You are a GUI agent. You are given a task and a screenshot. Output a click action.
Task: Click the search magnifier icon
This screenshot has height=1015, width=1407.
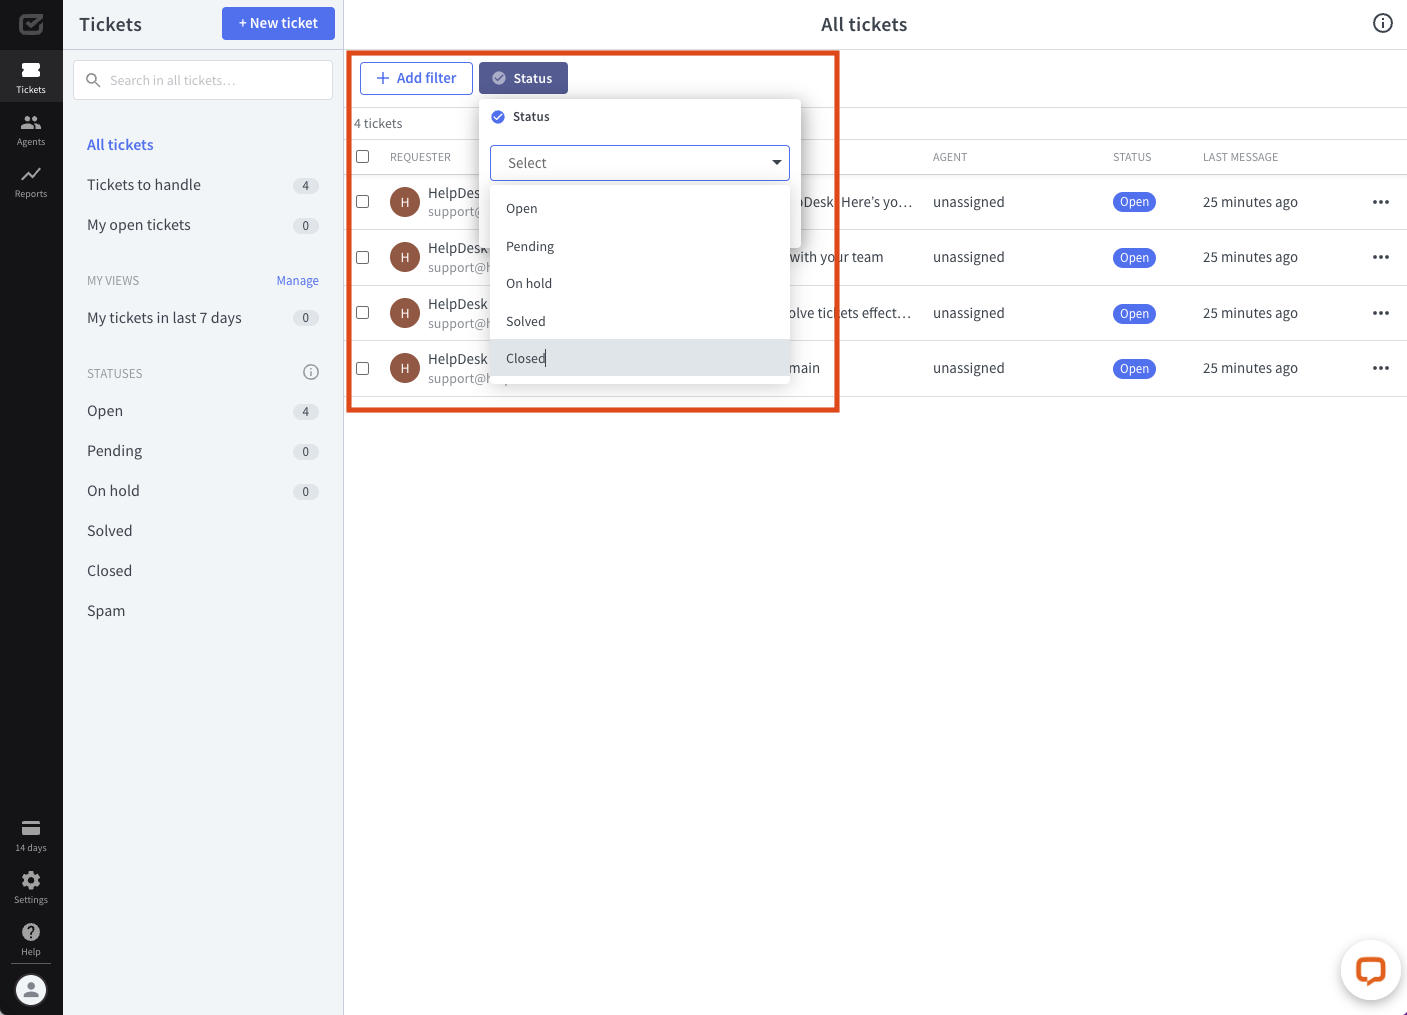tap(93, 80)
